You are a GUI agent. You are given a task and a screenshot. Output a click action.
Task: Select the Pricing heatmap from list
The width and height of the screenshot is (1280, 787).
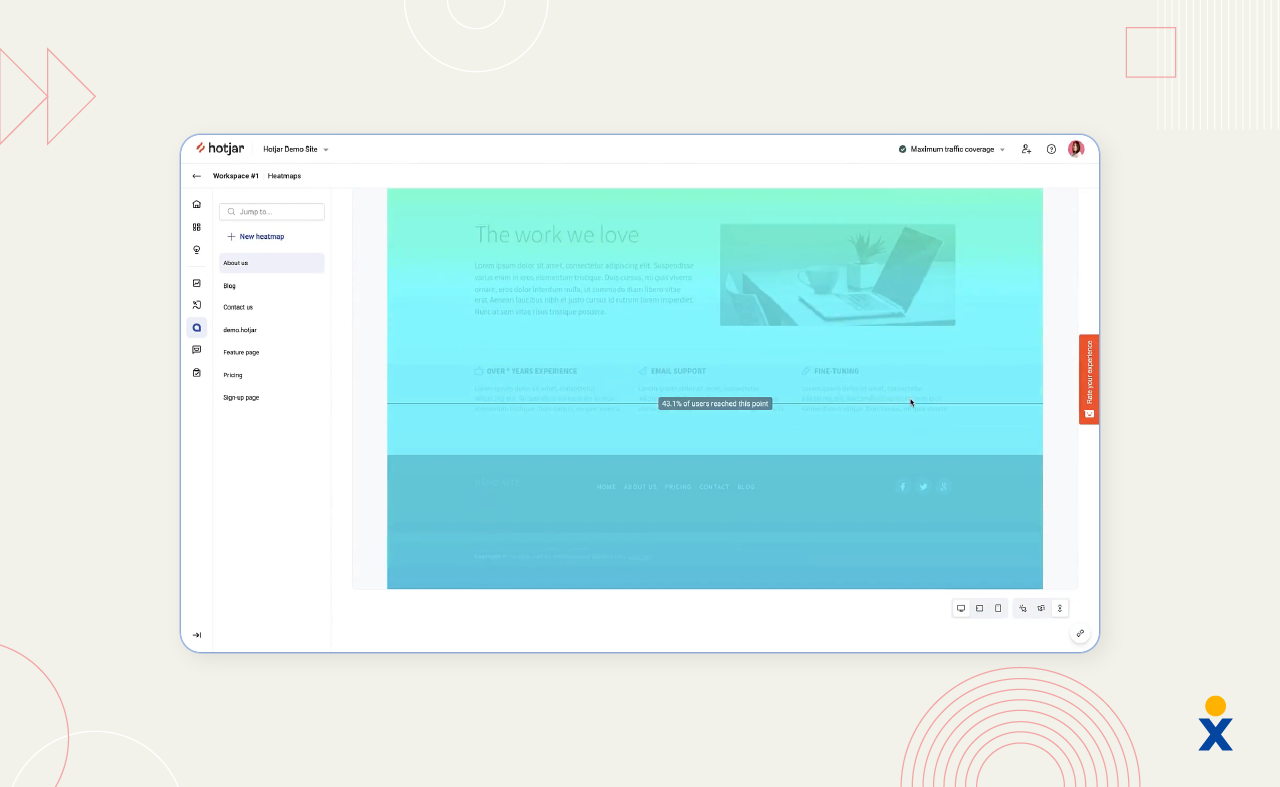(x=233, y=375)
